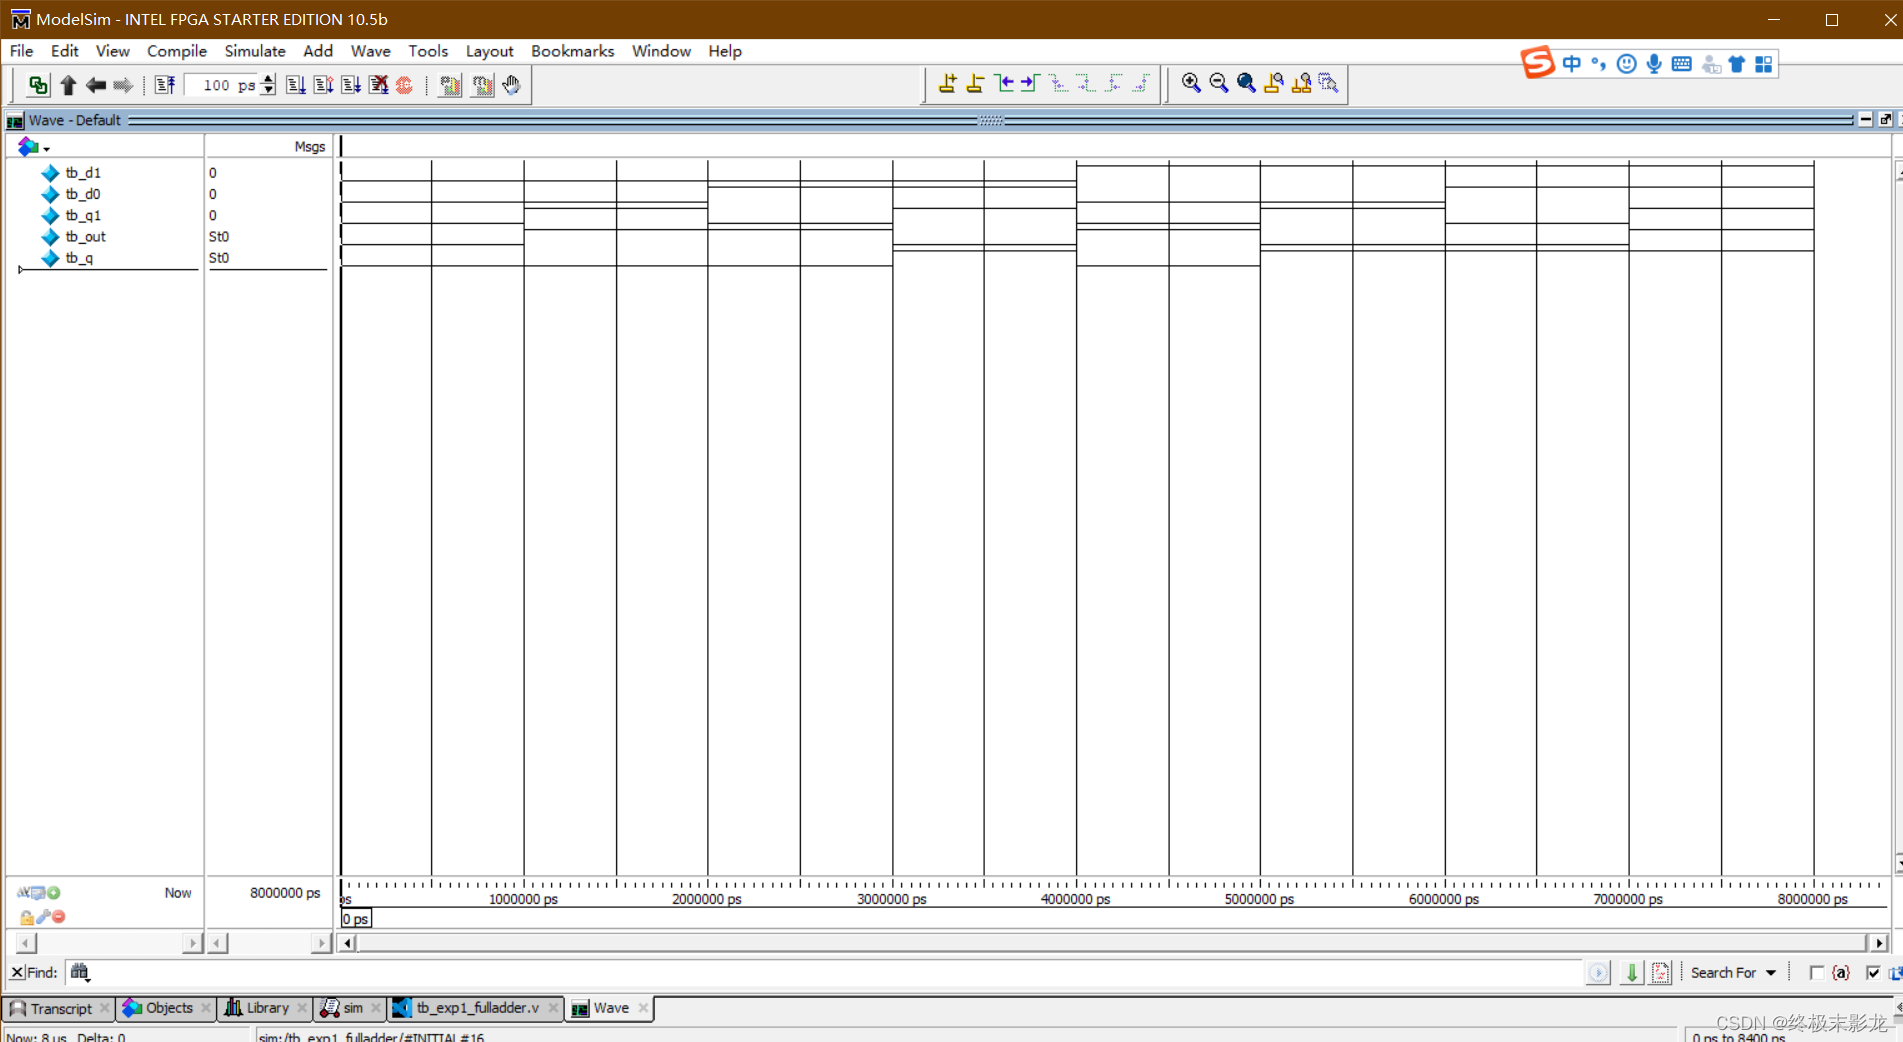Click Zoom In on Active Cursor icon
This screenshot has width=1903, height=1042.
[x=1274, y=83]
